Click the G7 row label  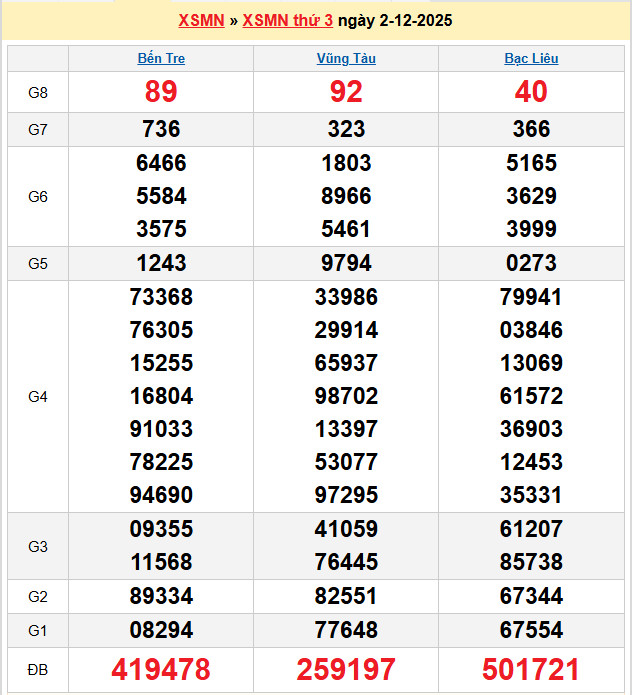tap(38, 129)
